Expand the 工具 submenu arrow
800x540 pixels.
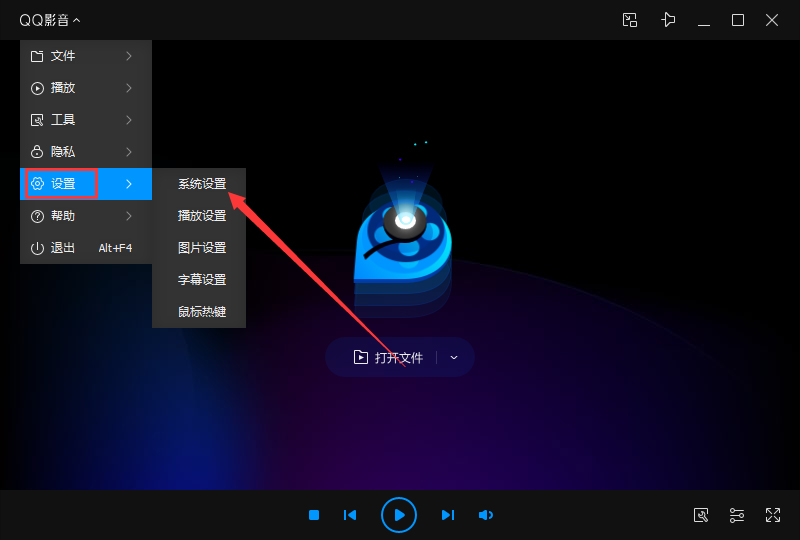tap(129, 120)
